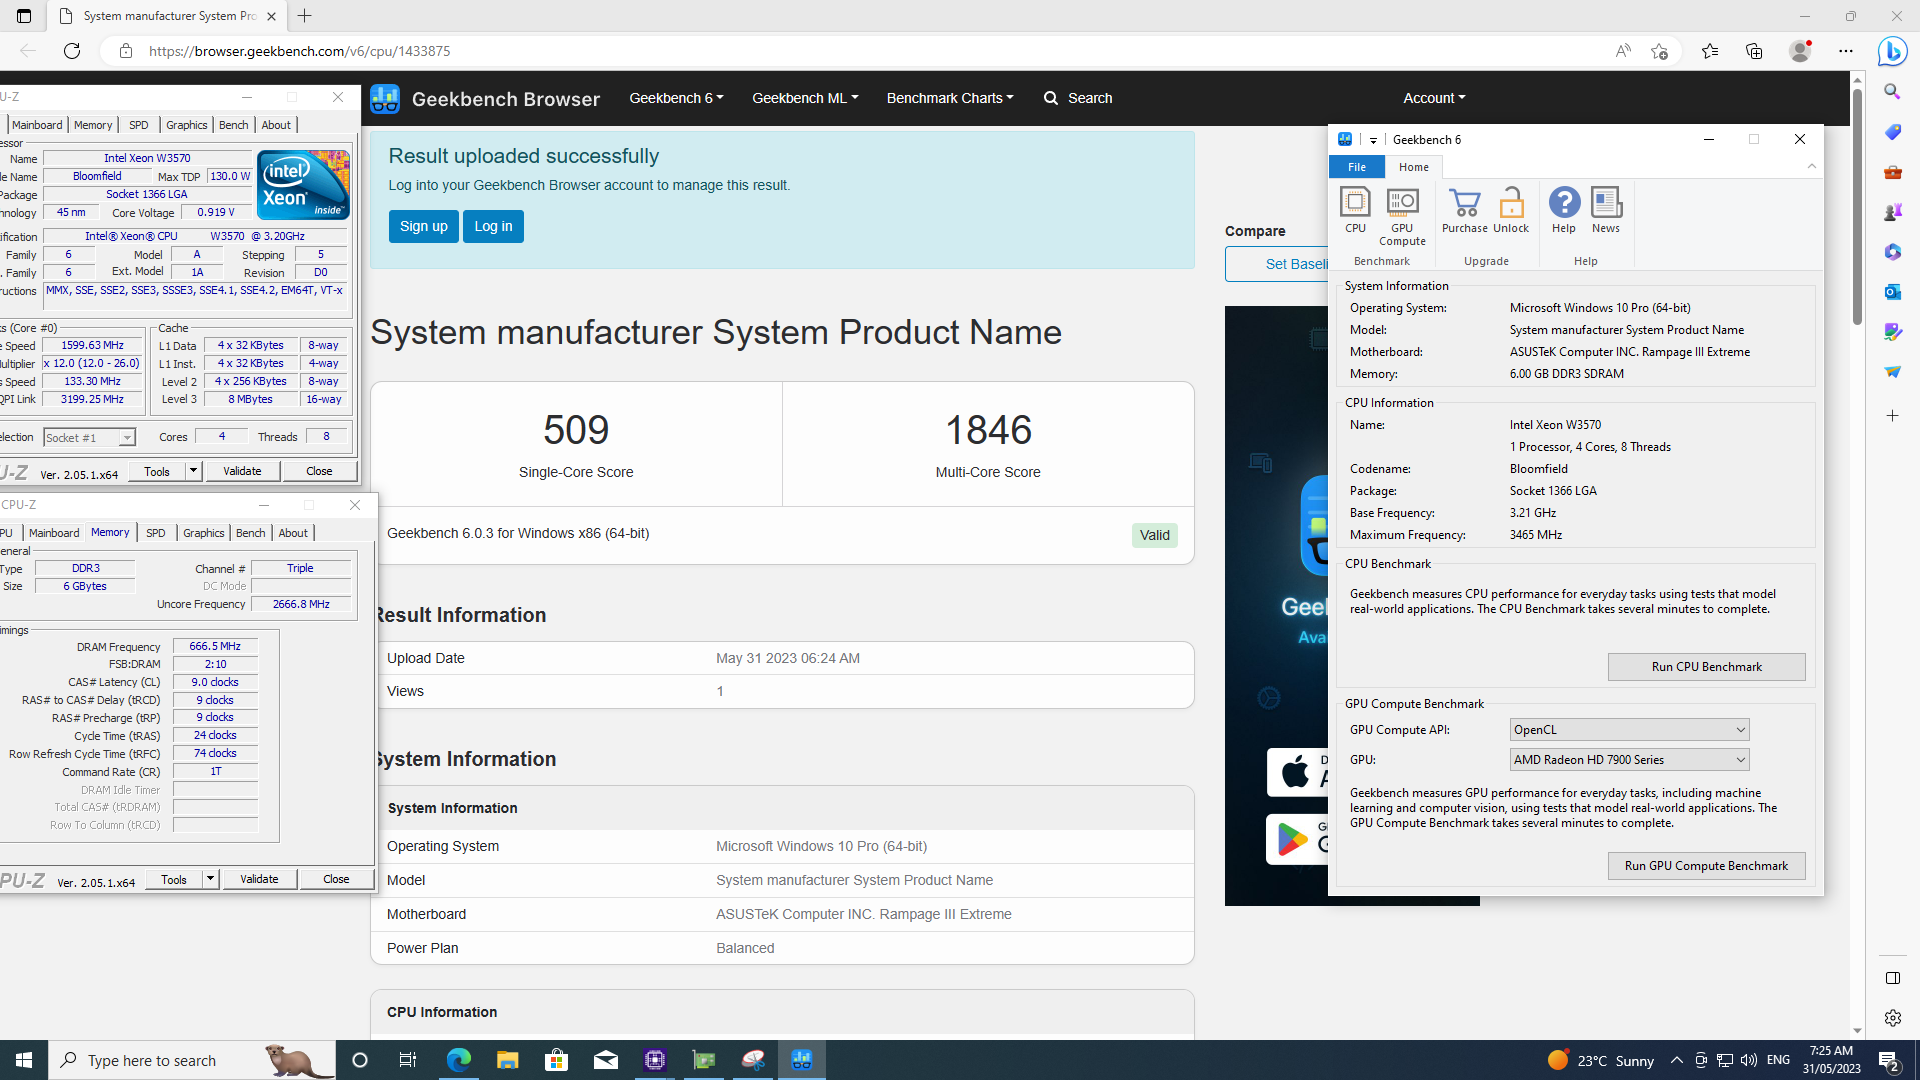
Task: Open the Collections icon in Edge toolbar
Action: (1754, 51)
